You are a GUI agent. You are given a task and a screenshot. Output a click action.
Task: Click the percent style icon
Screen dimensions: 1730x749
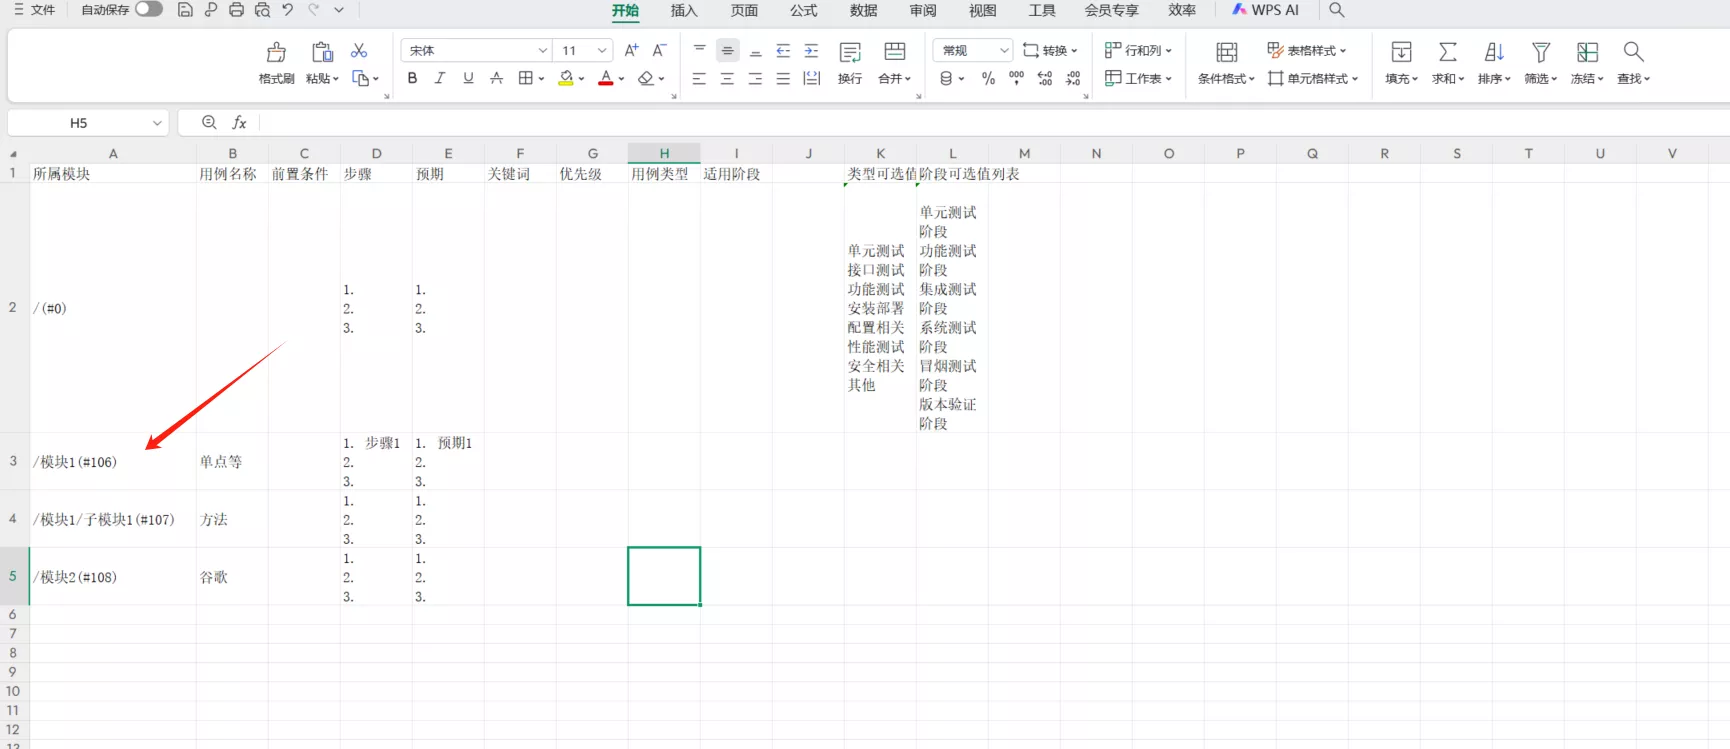tap(988, 78)
